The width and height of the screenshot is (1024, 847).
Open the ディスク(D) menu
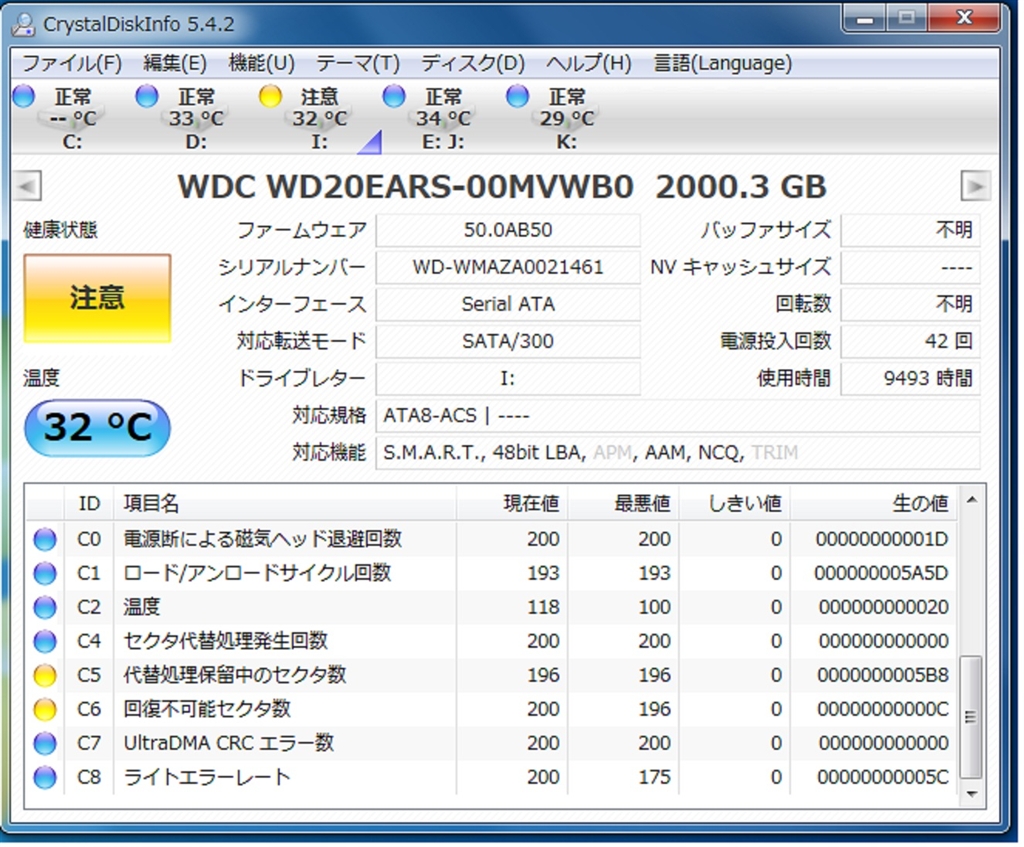pos(472,63)
